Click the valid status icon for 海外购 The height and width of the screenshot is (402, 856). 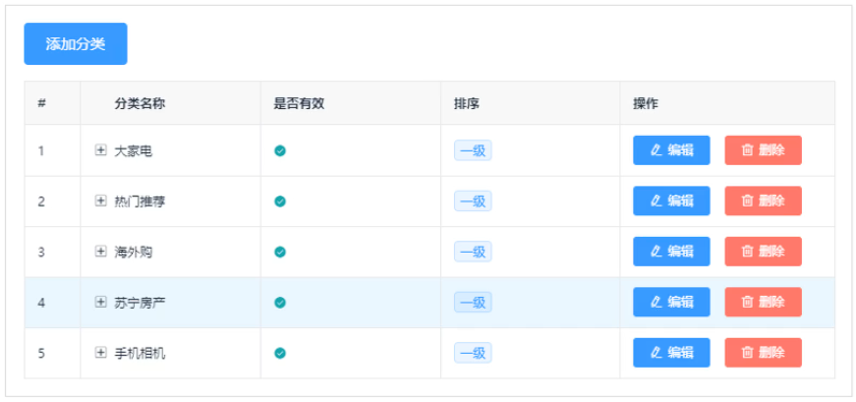[280, 252]
